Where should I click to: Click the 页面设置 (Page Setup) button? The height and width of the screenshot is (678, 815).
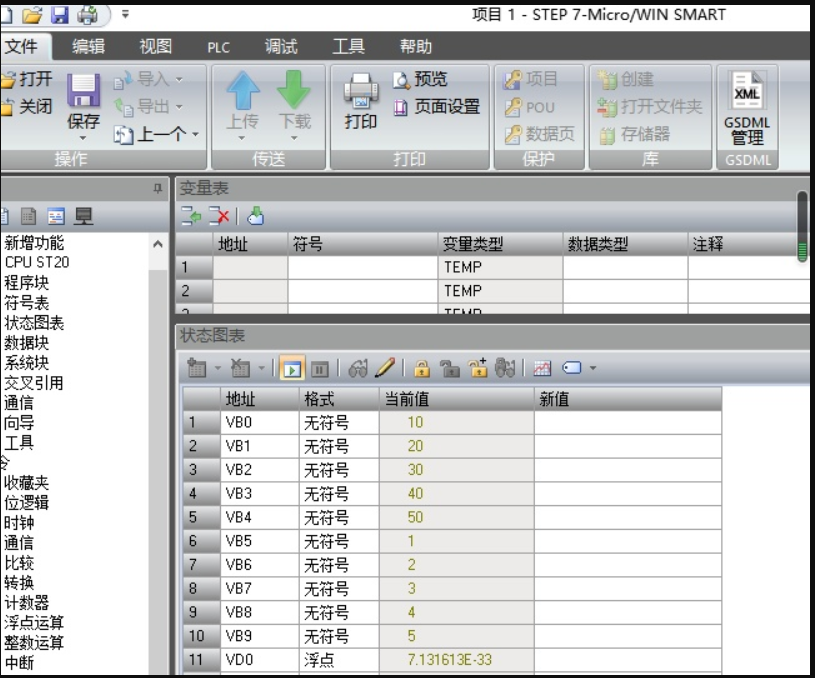coord(437,107)
